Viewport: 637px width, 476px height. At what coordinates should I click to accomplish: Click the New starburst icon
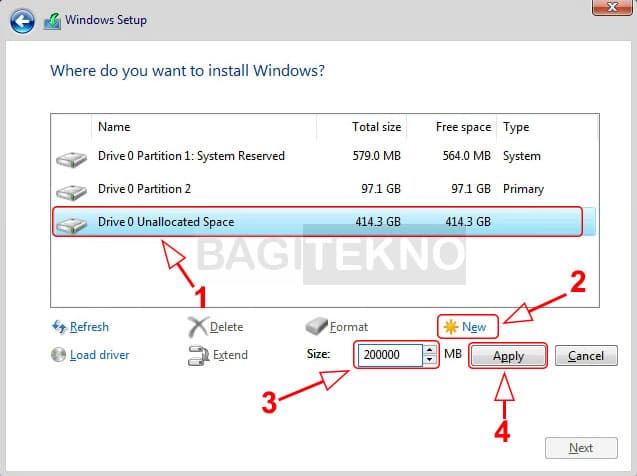coord(451,327)
